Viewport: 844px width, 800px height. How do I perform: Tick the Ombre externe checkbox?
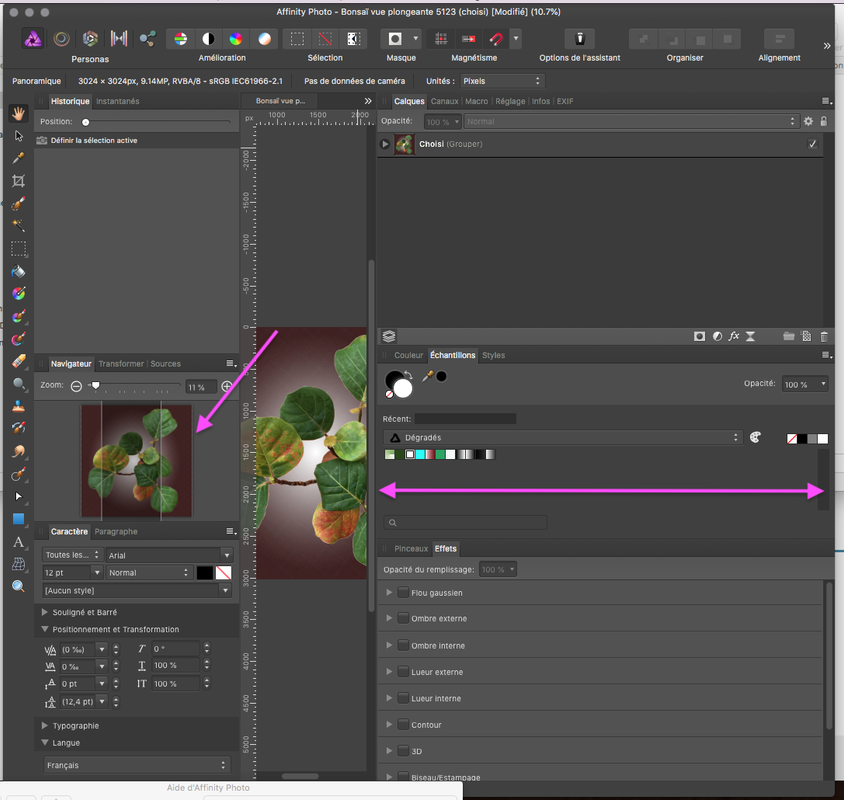coord(403,619)
